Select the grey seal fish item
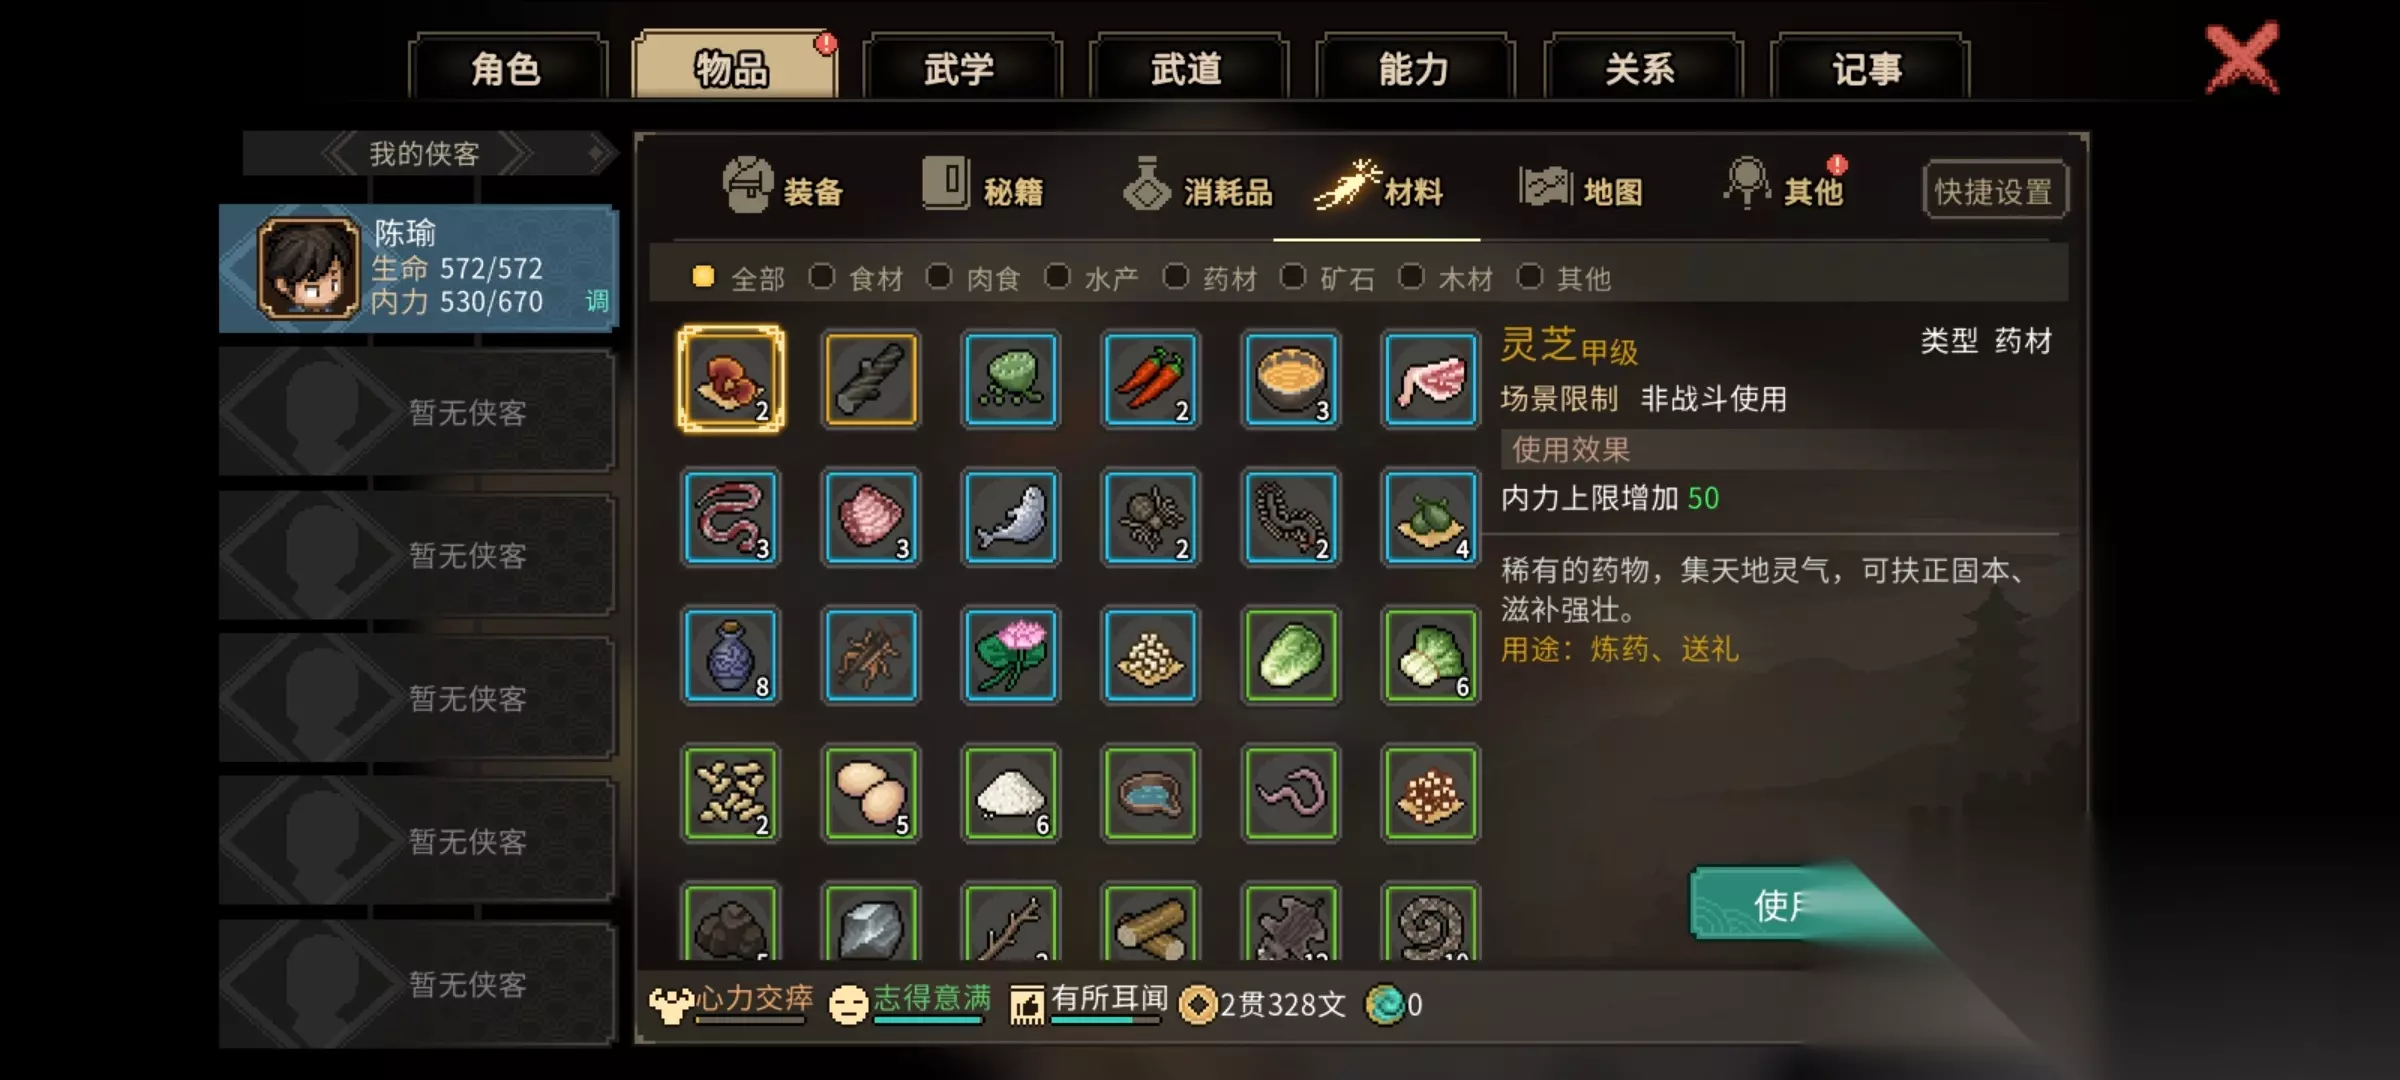 point(1011,518)
